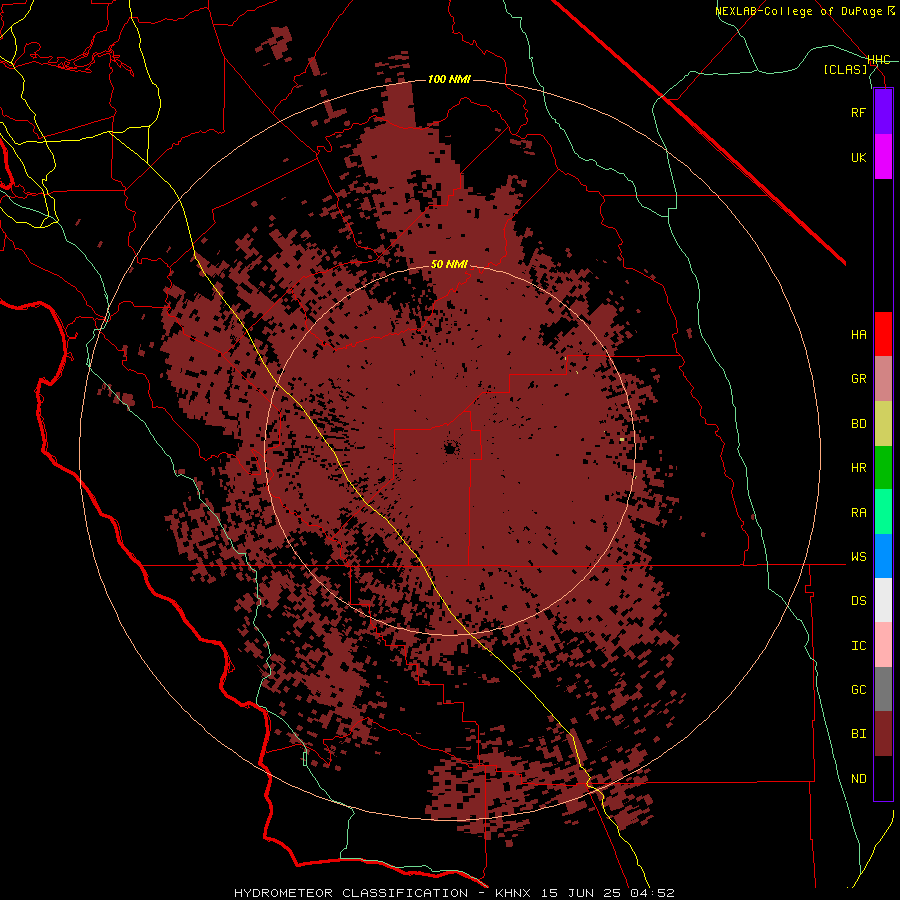Image resolution: width=900 pixels, height=900 pixels.
Task: Click the 'HR' legend label
Action: 859,468
